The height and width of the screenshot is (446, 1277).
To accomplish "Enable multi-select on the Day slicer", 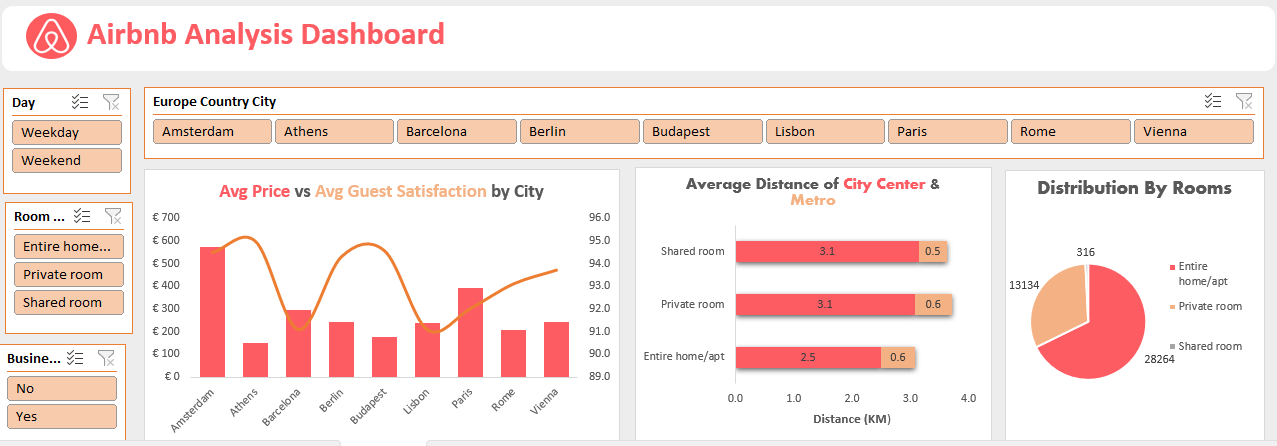I will [81, 102].
